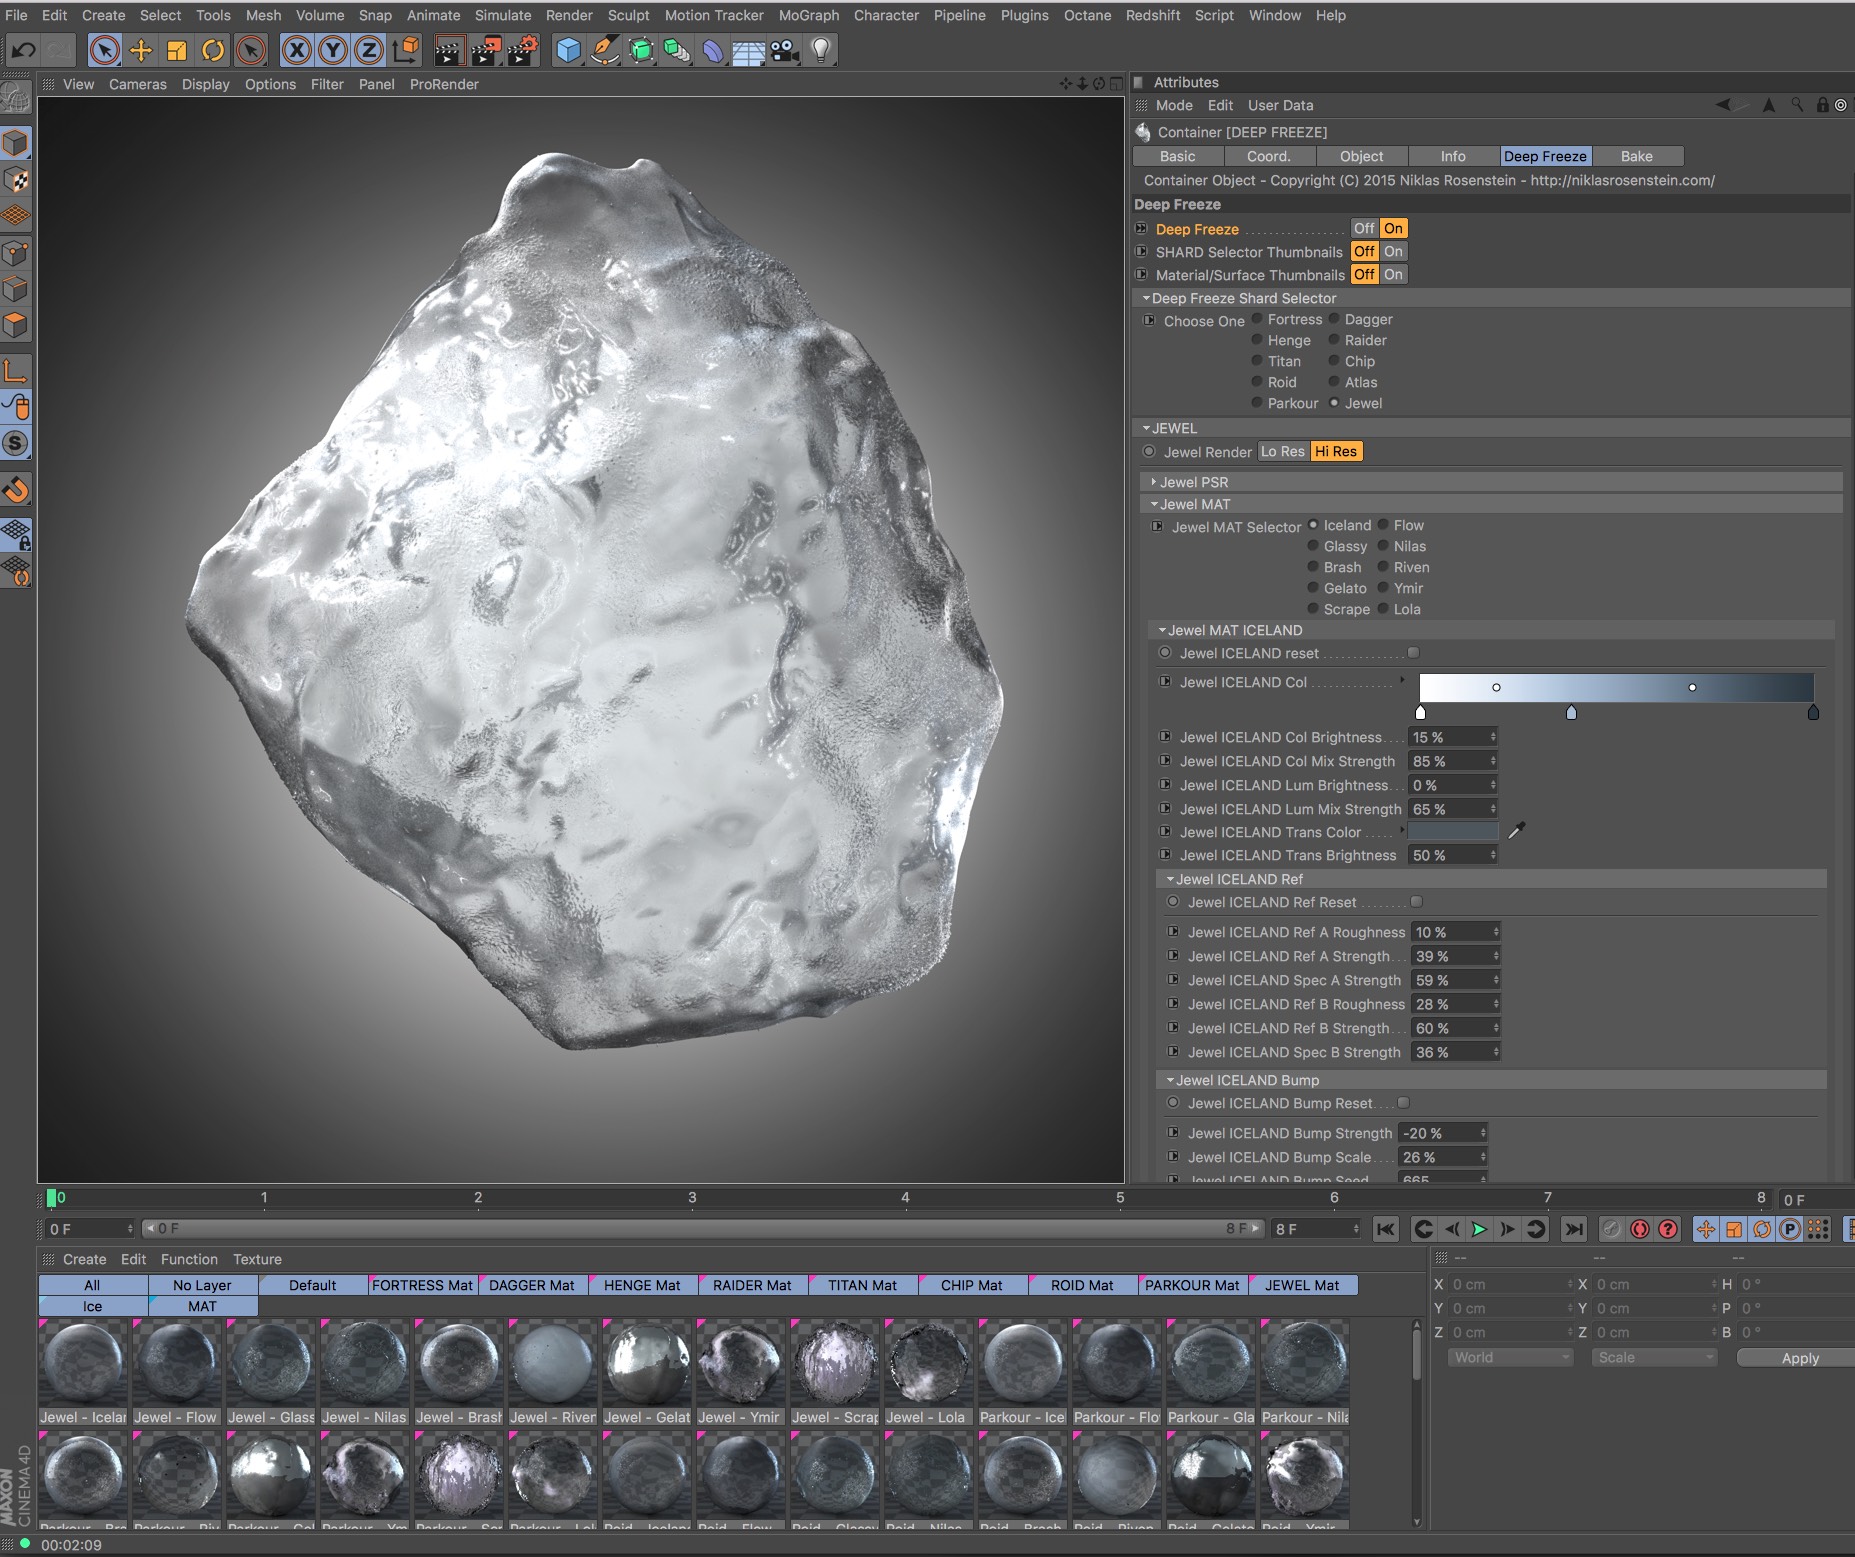Activate the Rotate tool
The image size is (1855, 1557).
[x=213, y=50]
